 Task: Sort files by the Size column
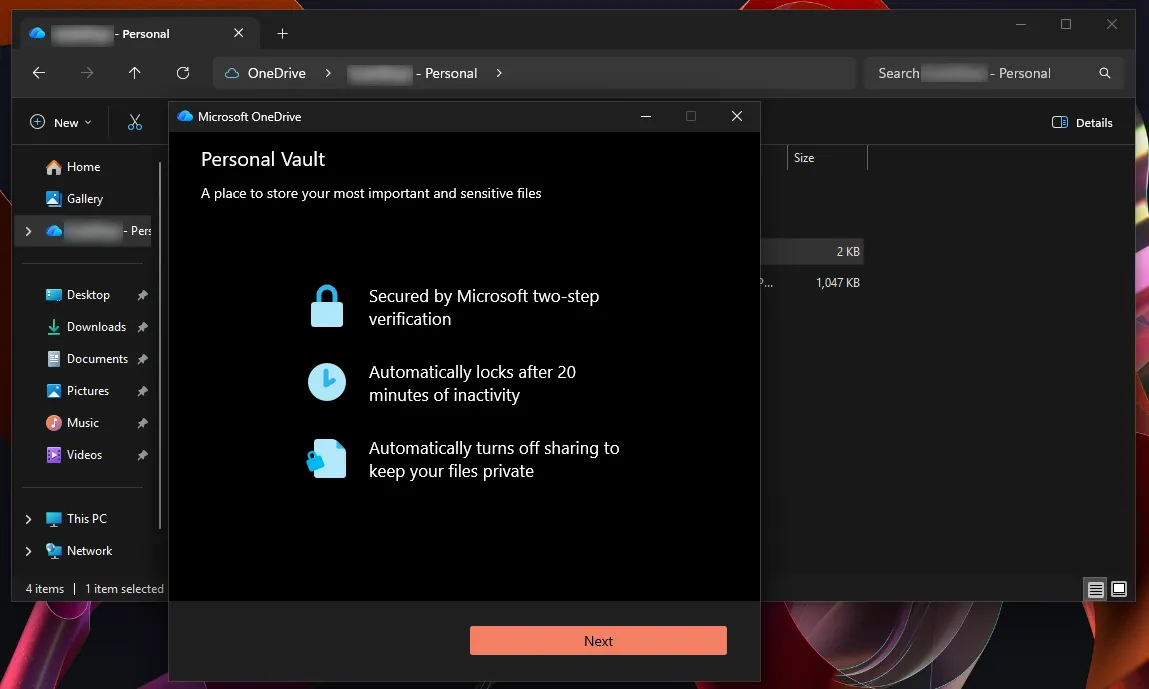click(x=827, y=158)
